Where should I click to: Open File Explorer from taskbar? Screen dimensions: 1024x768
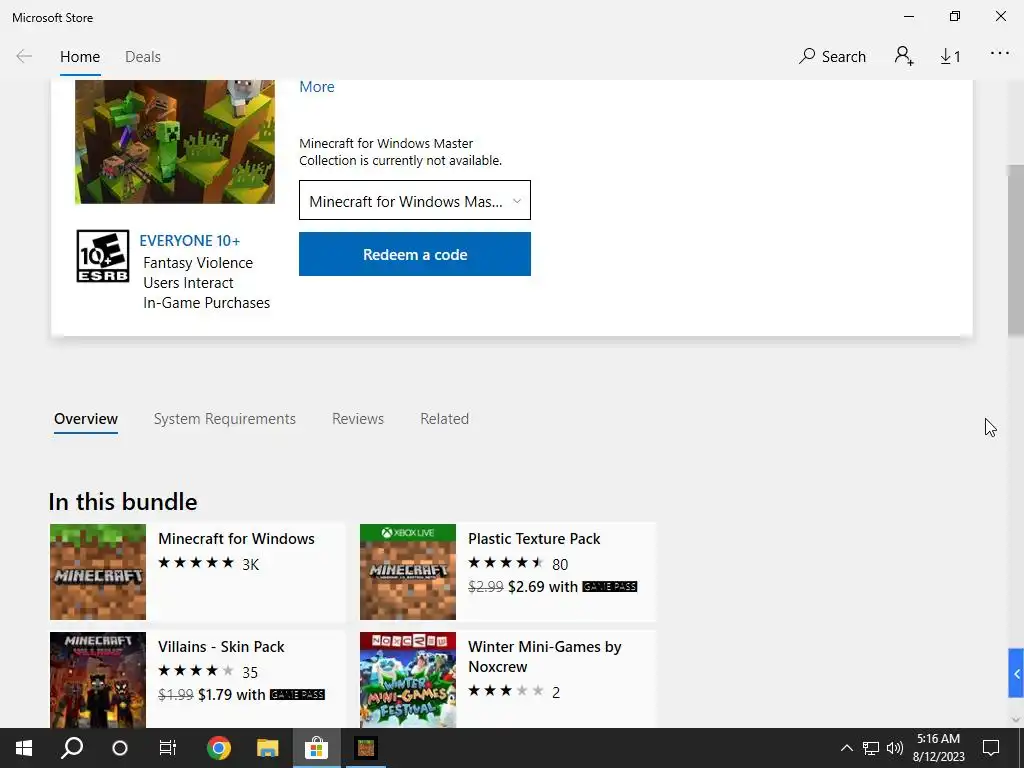click(267, 748)
